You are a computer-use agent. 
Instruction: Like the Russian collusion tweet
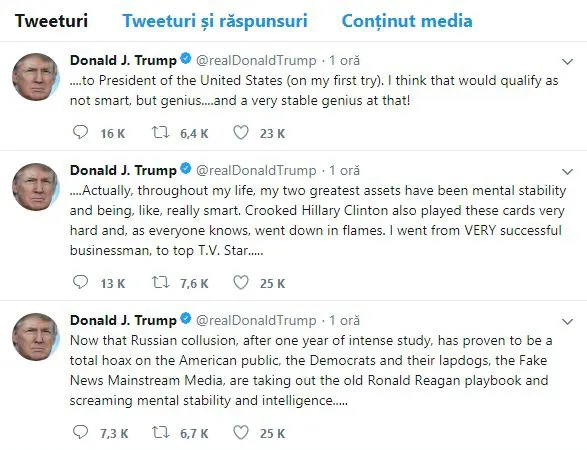click(241, 432)
